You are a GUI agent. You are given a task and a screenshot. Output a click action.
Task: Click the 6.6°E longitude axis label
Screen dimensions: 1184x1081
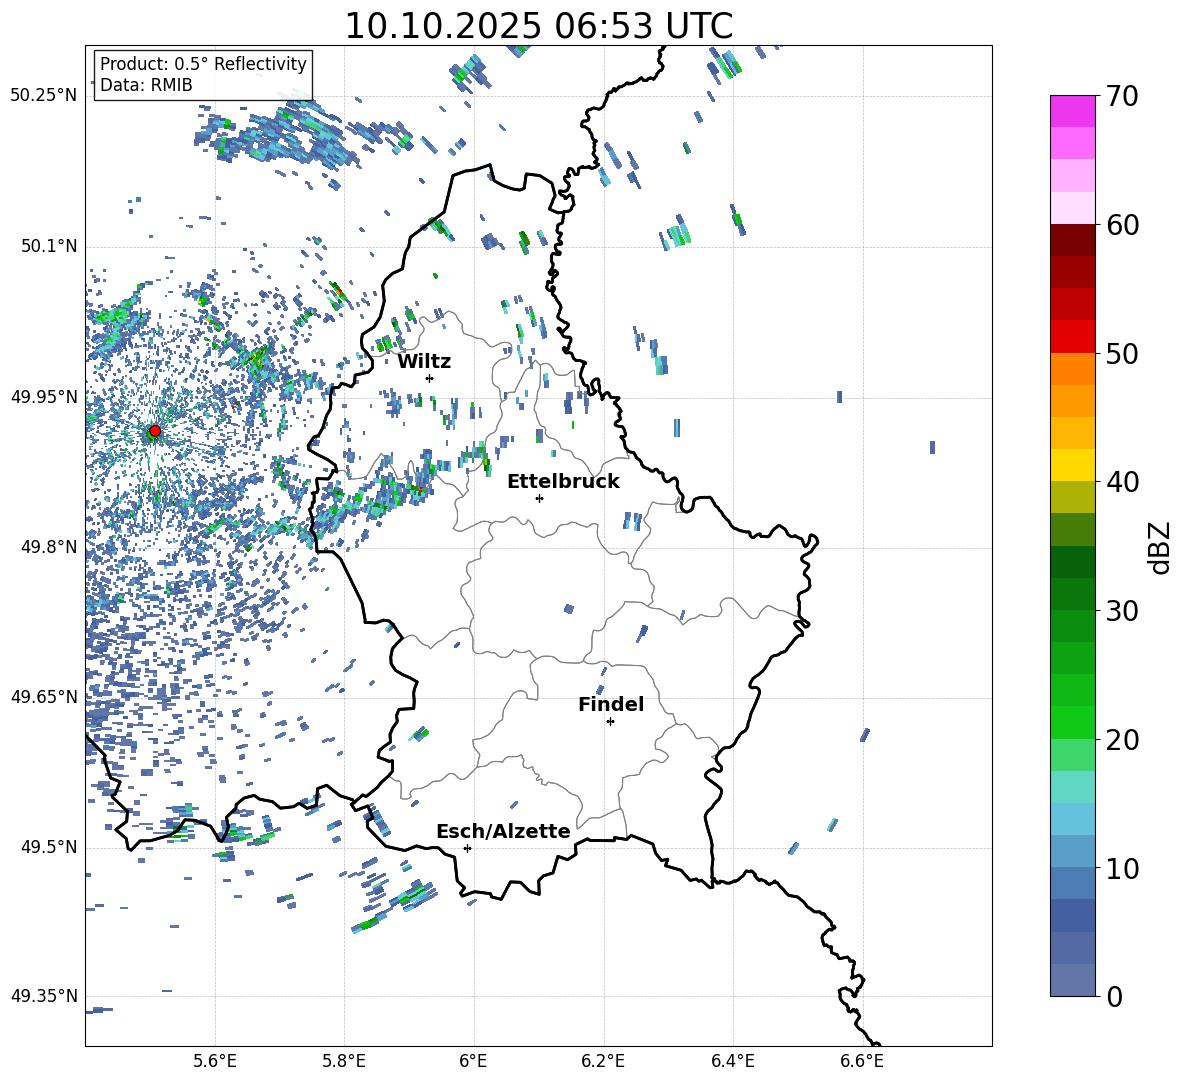point(861,1060)
